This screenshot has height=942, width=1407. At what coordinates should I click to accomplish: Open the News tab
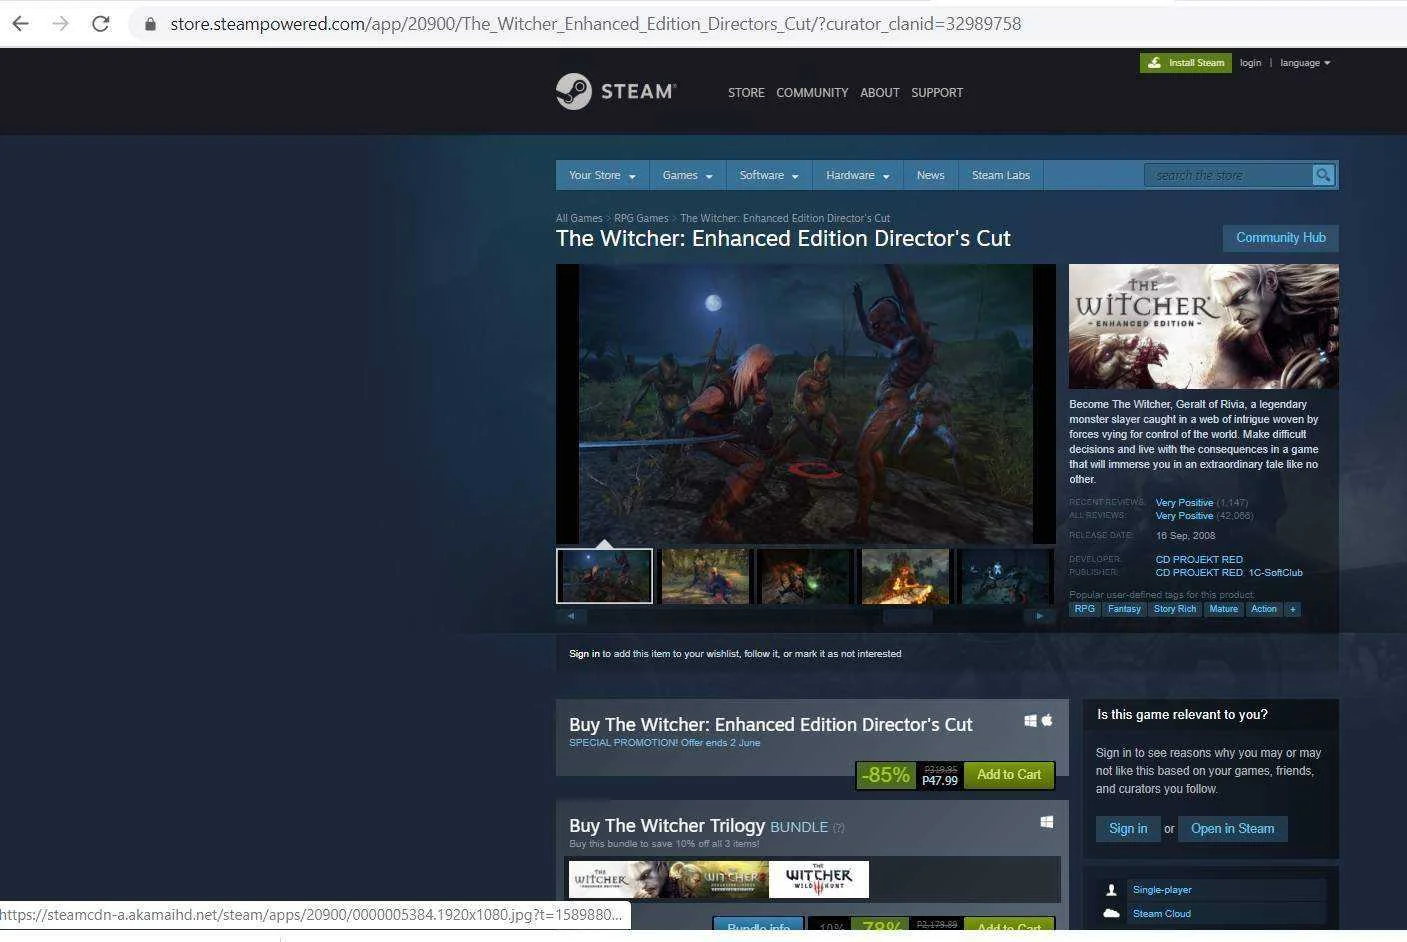(930, 175)
